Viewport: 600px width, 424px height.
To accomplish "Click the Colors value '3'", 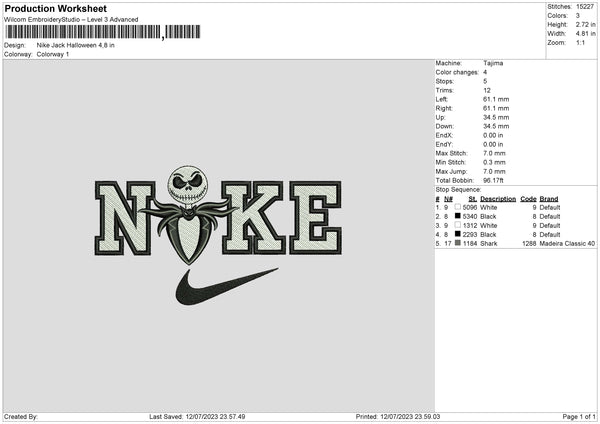I will click(578, 16).
